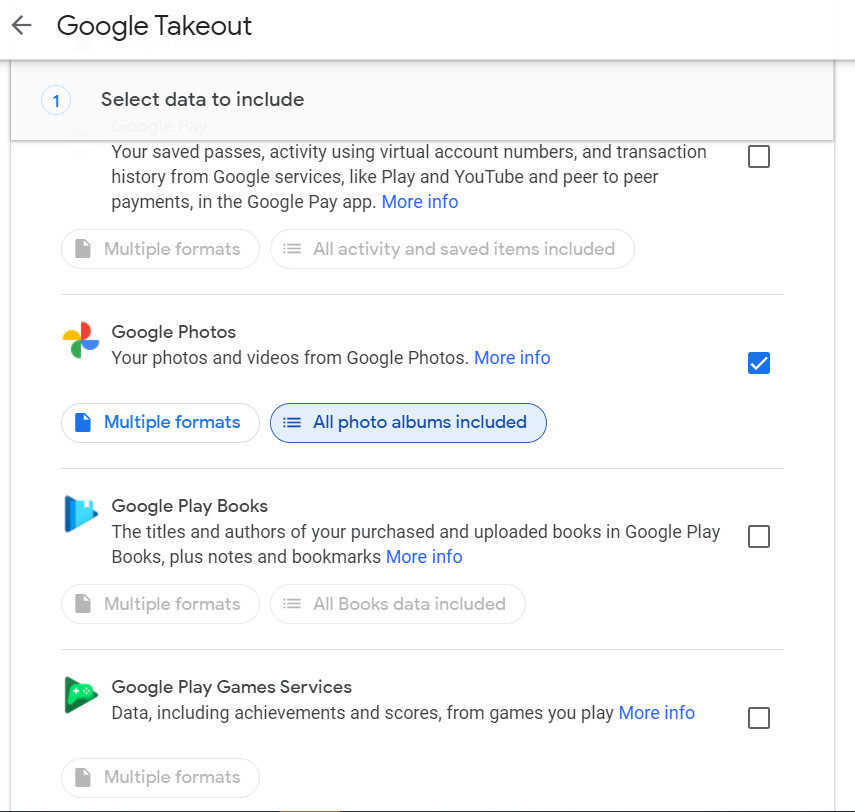
Task: Click the list icon in All photo albums included
Action: (x=292, y=423)
